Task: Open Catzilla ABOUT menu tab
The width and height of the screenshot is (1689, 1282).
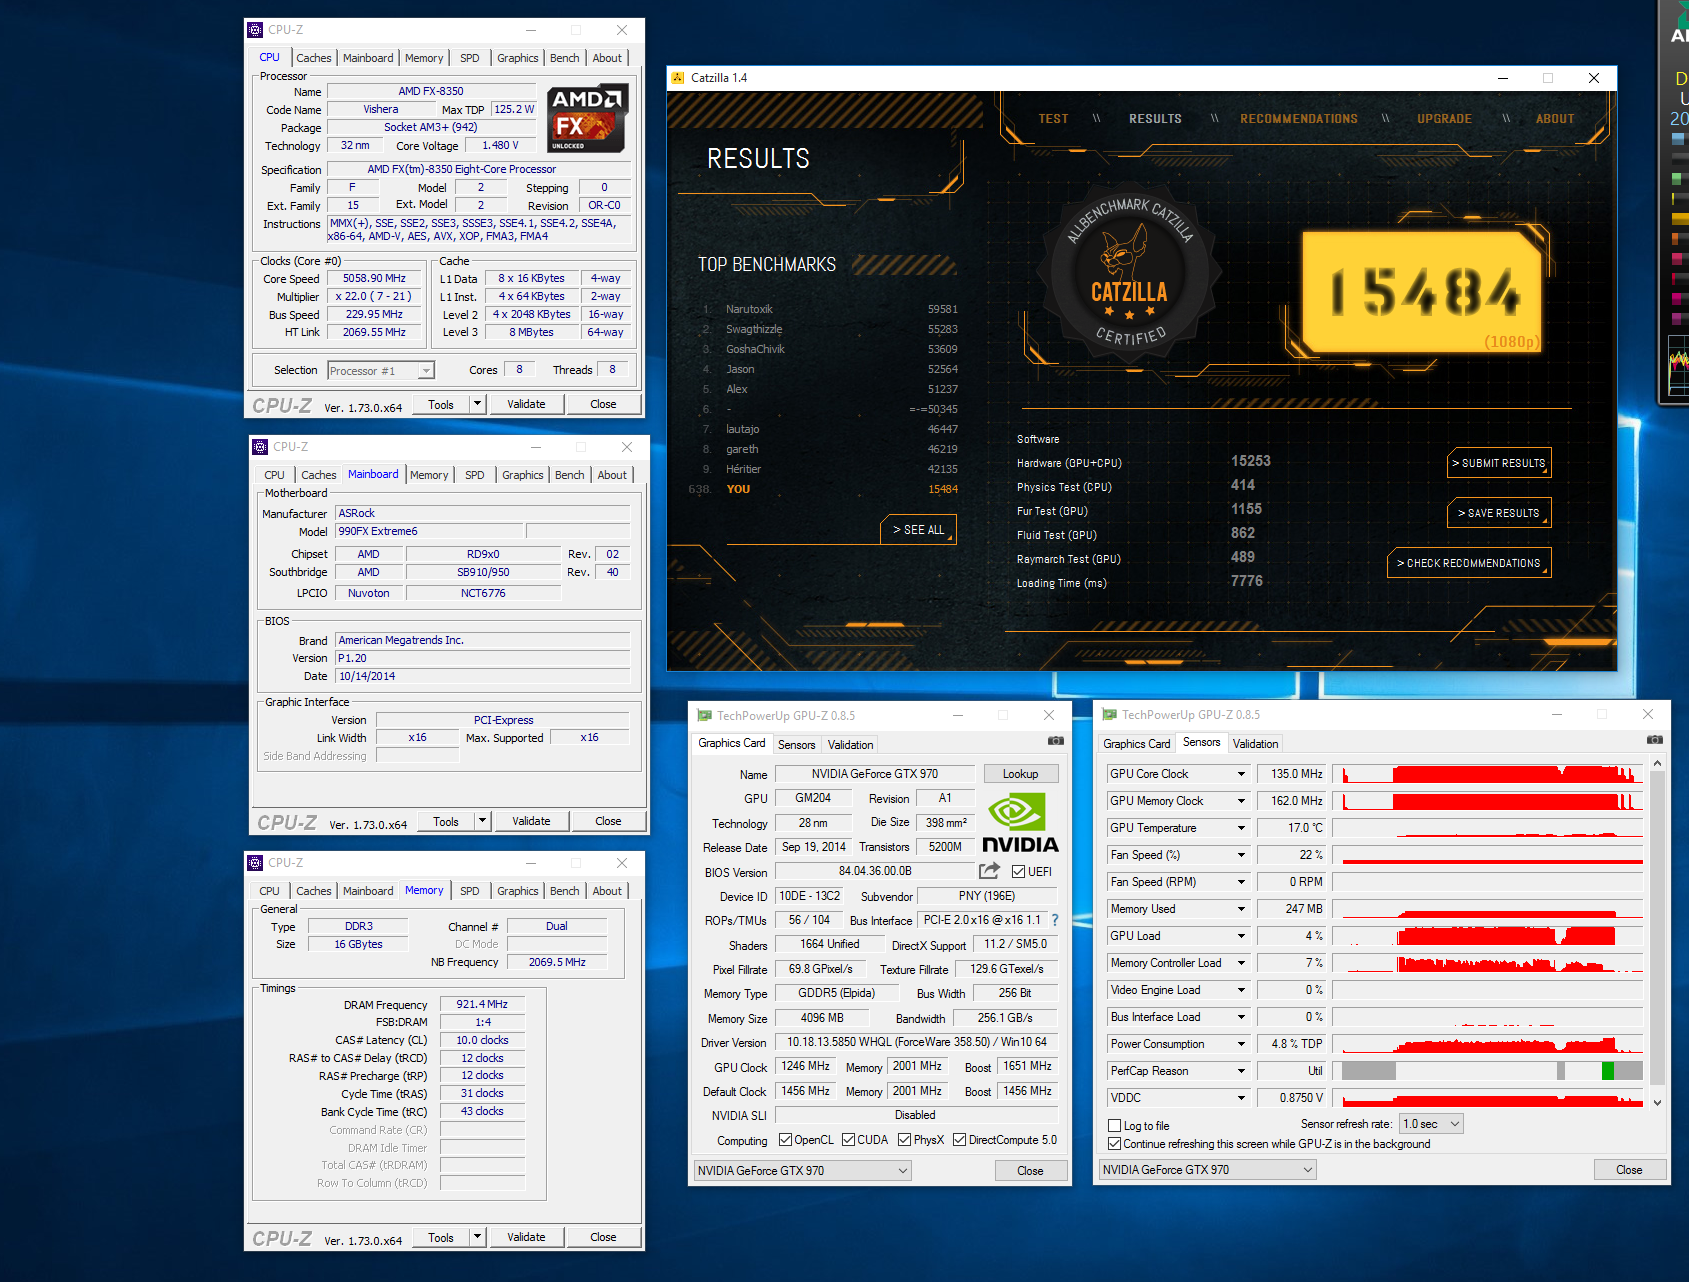Action: [x=1555, y=119]
